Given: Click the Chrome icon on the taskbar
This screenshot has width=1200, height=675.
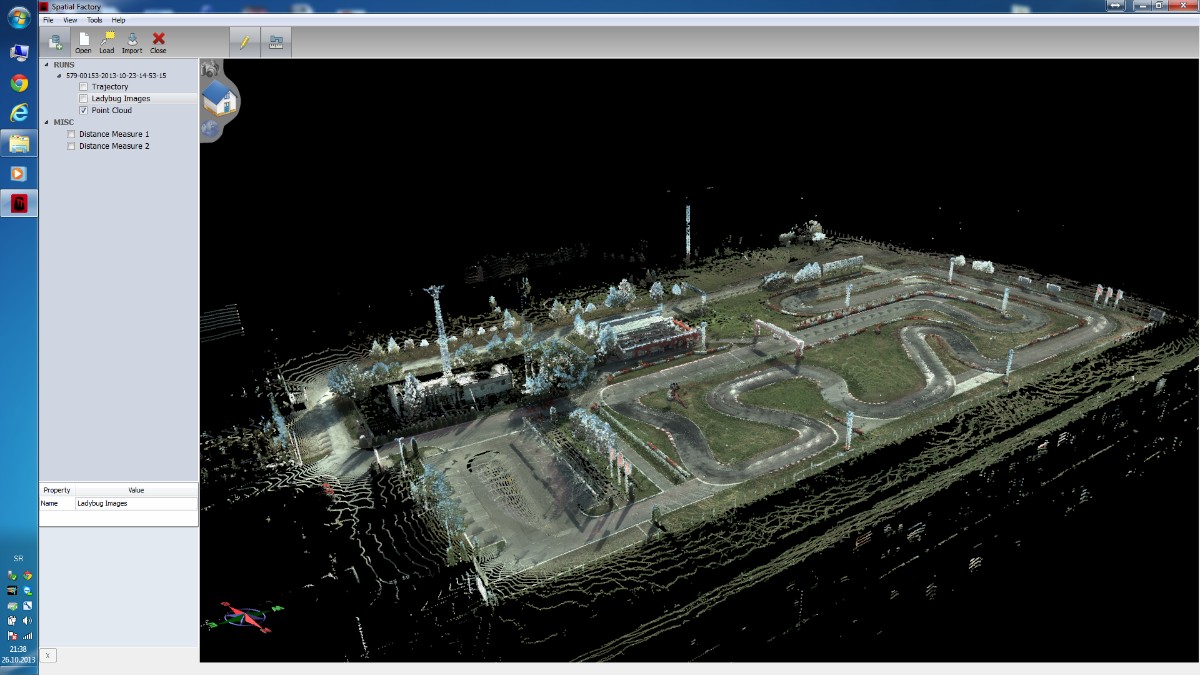Looking at the screenshot, I should (19, 83).
